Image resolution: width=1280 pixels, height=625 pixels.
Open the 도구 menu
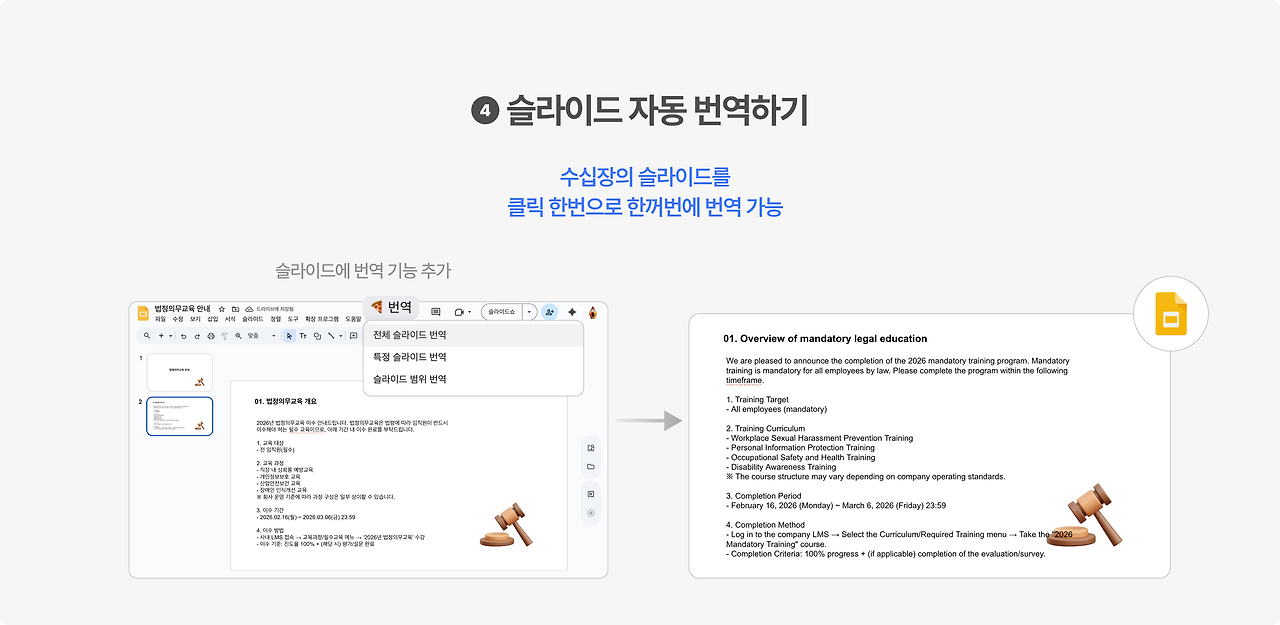click(x=293, y=319)
